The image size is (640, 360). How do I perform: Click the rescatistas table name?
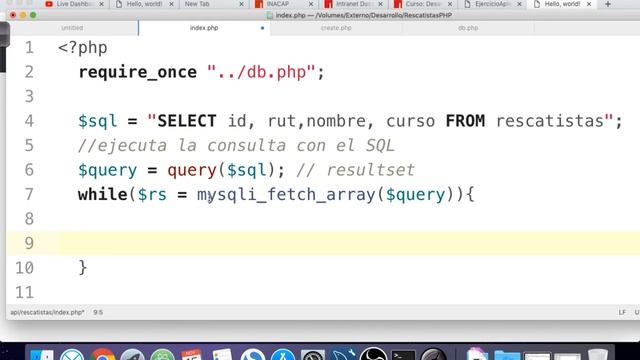550,121
